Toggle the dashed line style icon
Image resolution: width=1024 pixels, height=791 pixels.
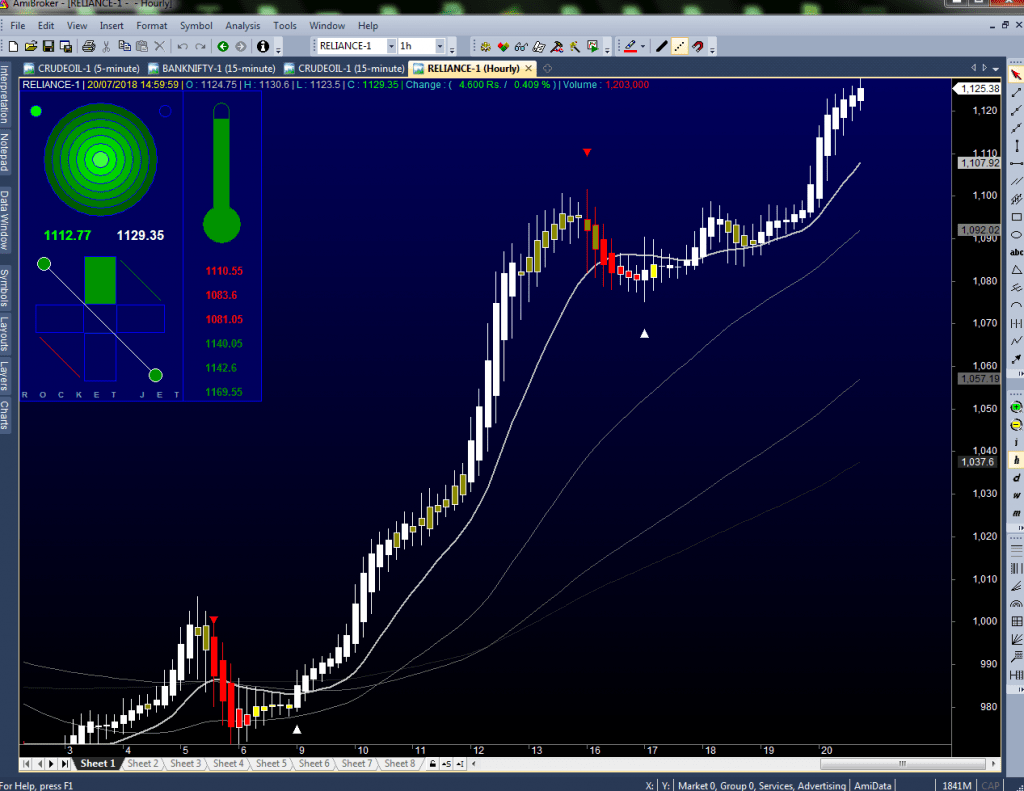(679, 46)
